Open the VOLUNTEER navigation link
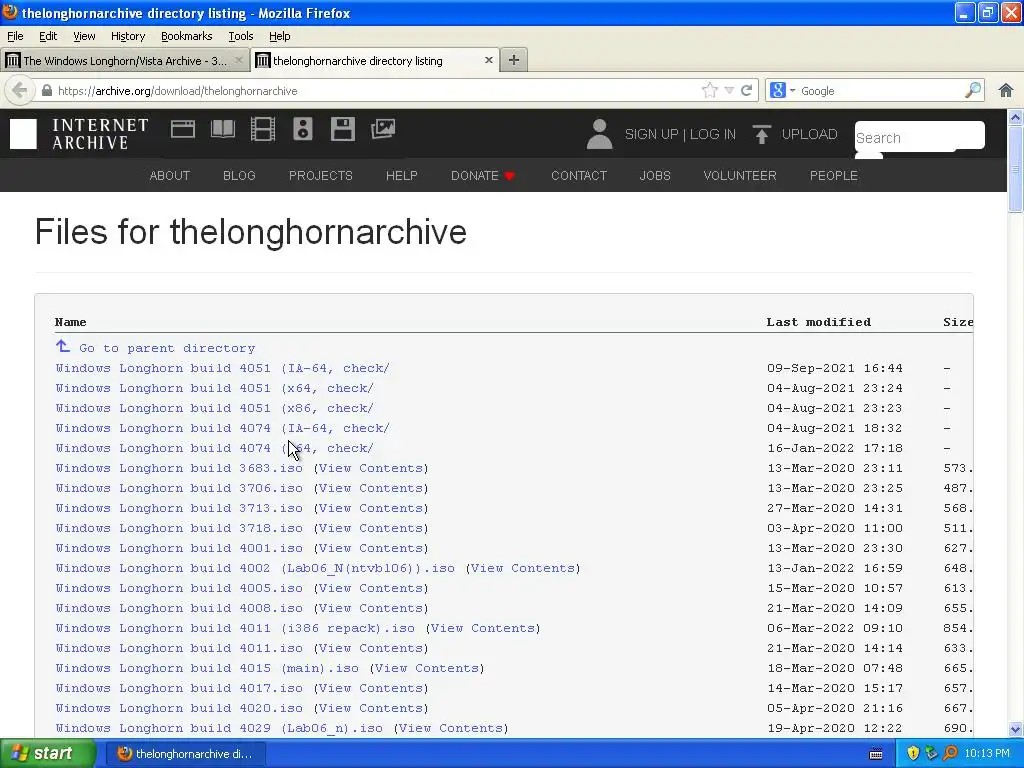 click(x=740, y=176)
